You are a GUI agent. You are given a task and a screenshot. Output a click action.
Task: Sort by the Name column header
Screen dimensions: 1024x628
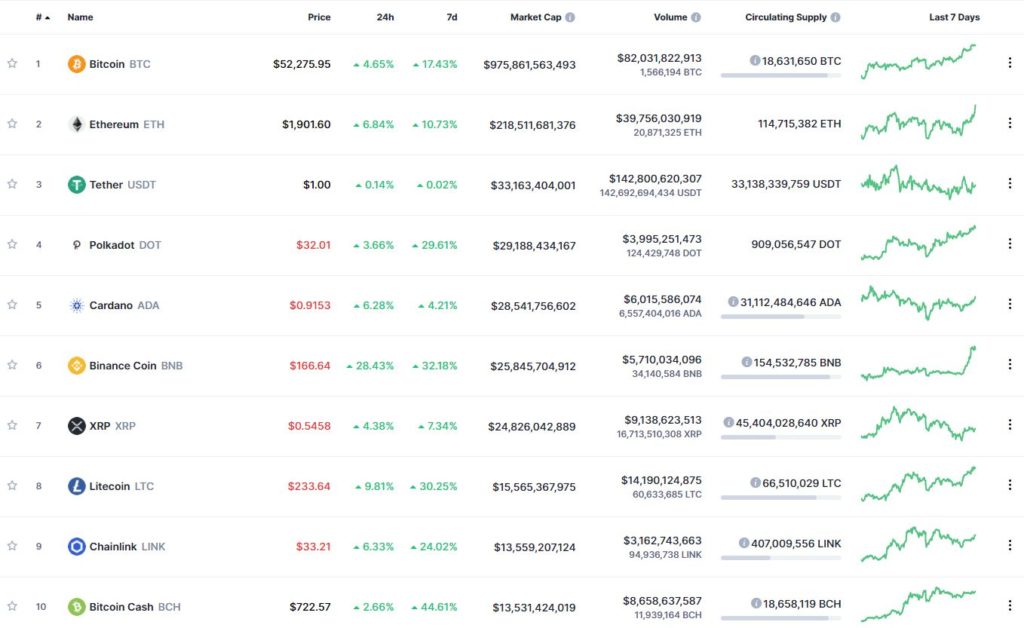(80, 17)
